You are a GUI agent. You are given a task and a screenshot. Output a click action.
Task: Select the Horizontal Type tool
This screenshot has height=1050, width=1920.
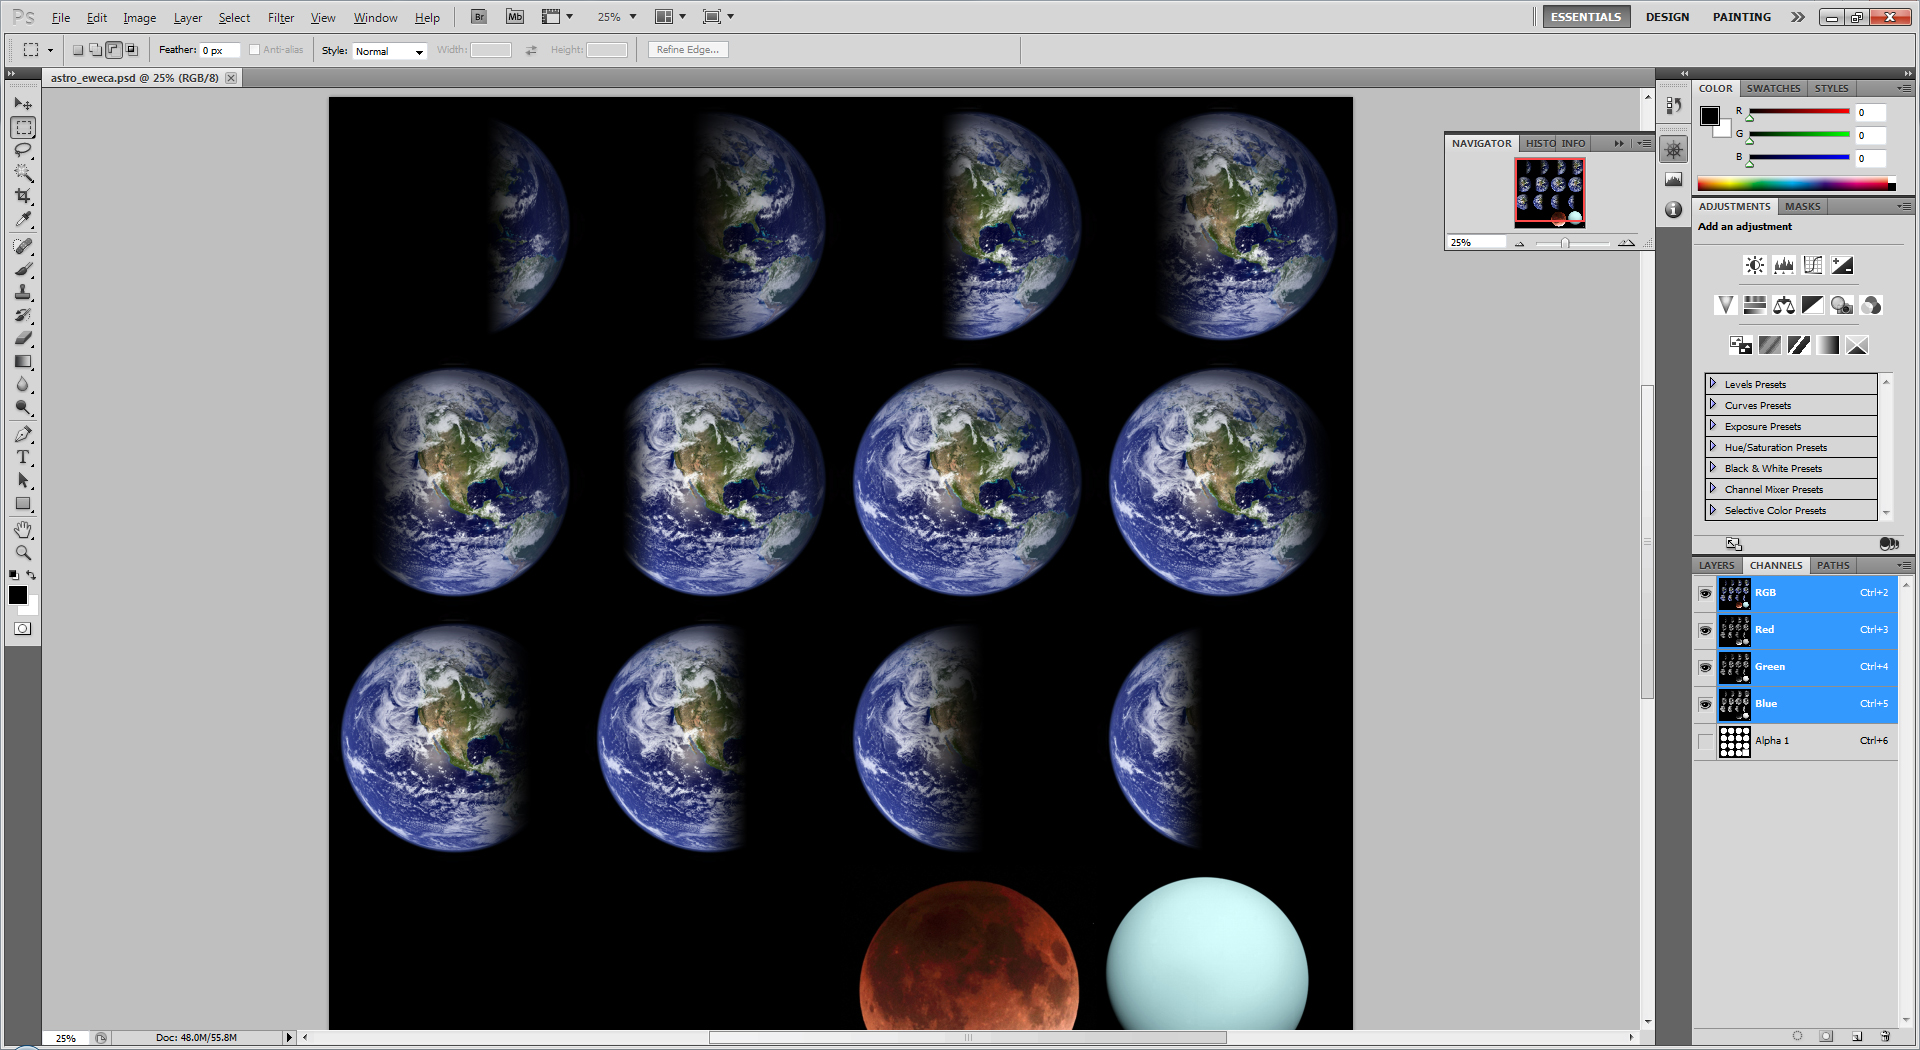(23, 457)
